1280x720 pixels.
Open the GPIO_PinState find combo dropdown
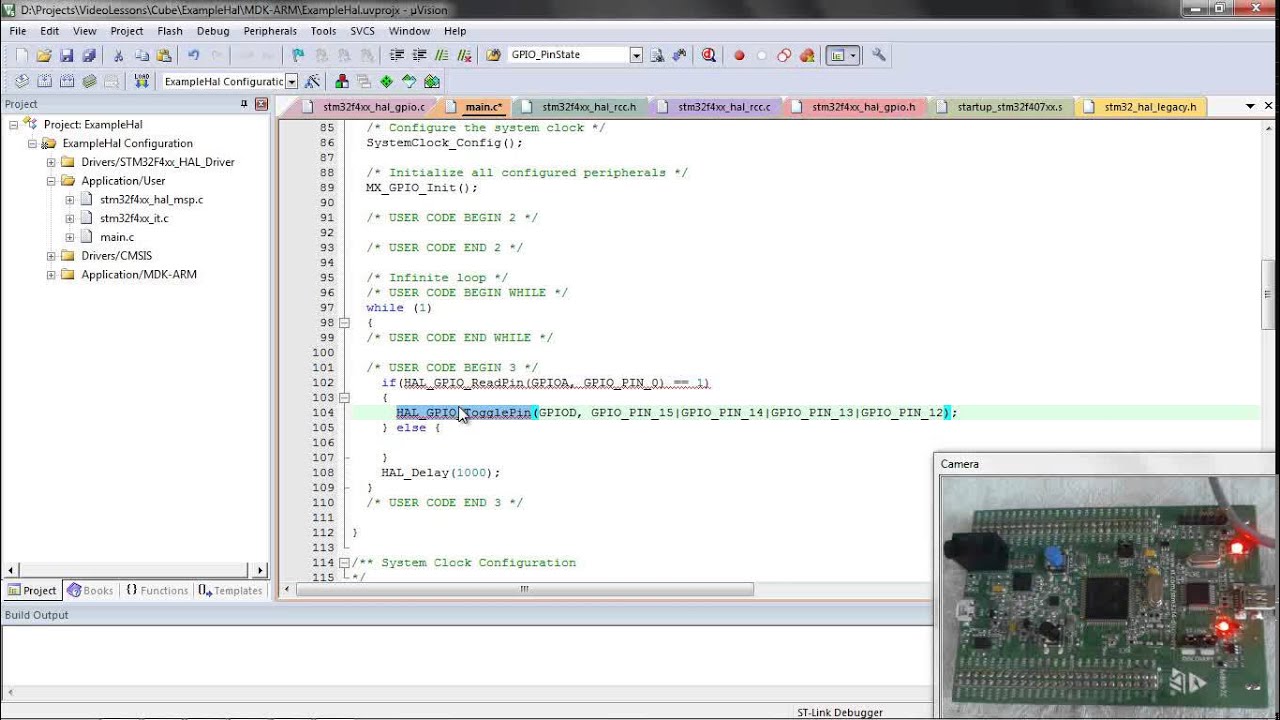click(x=636, y=55)
